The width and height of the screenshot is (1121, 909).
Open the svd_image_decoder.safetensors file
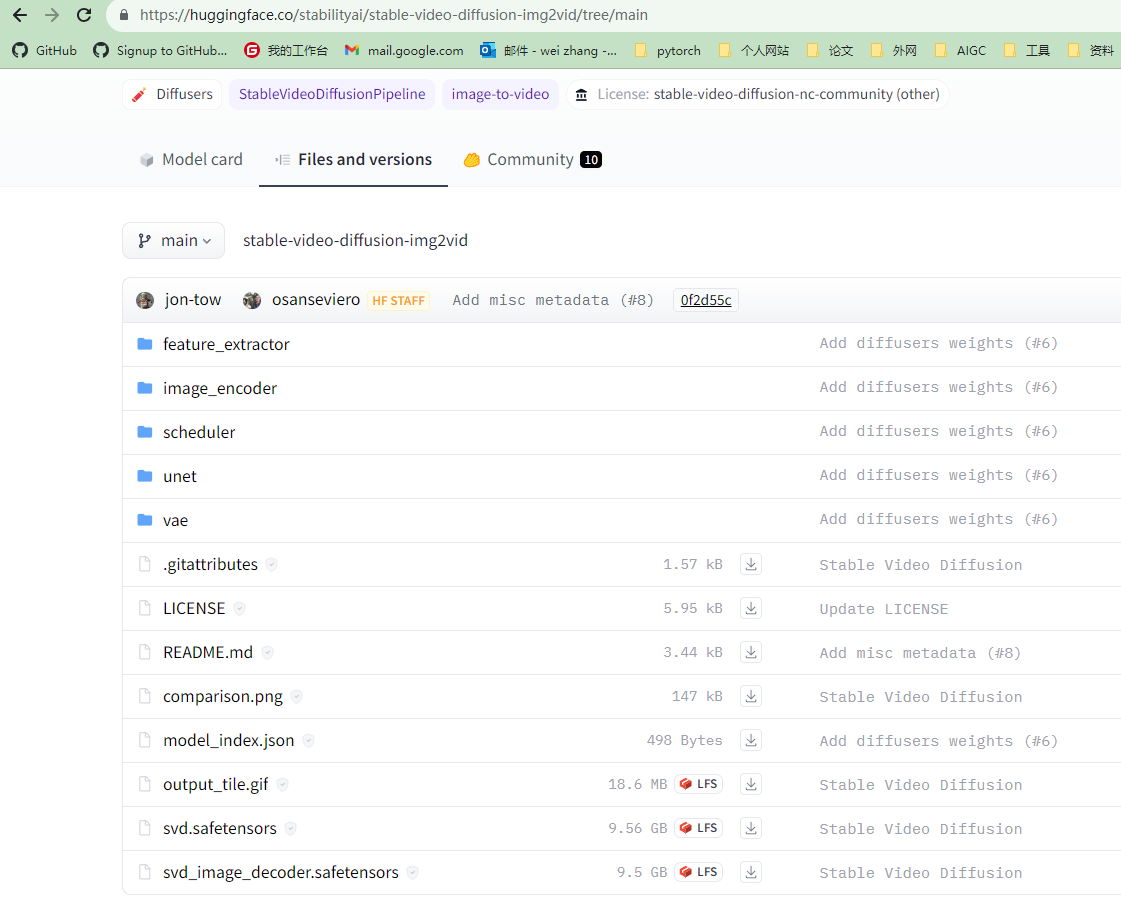tap(281, 873)
